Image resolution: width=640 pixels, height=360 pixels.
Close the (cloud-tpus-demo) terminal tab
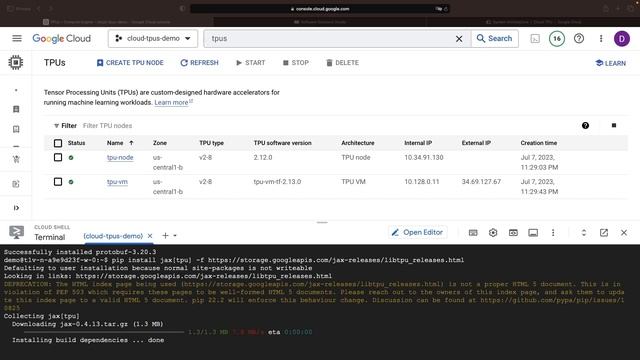(150, 236)
